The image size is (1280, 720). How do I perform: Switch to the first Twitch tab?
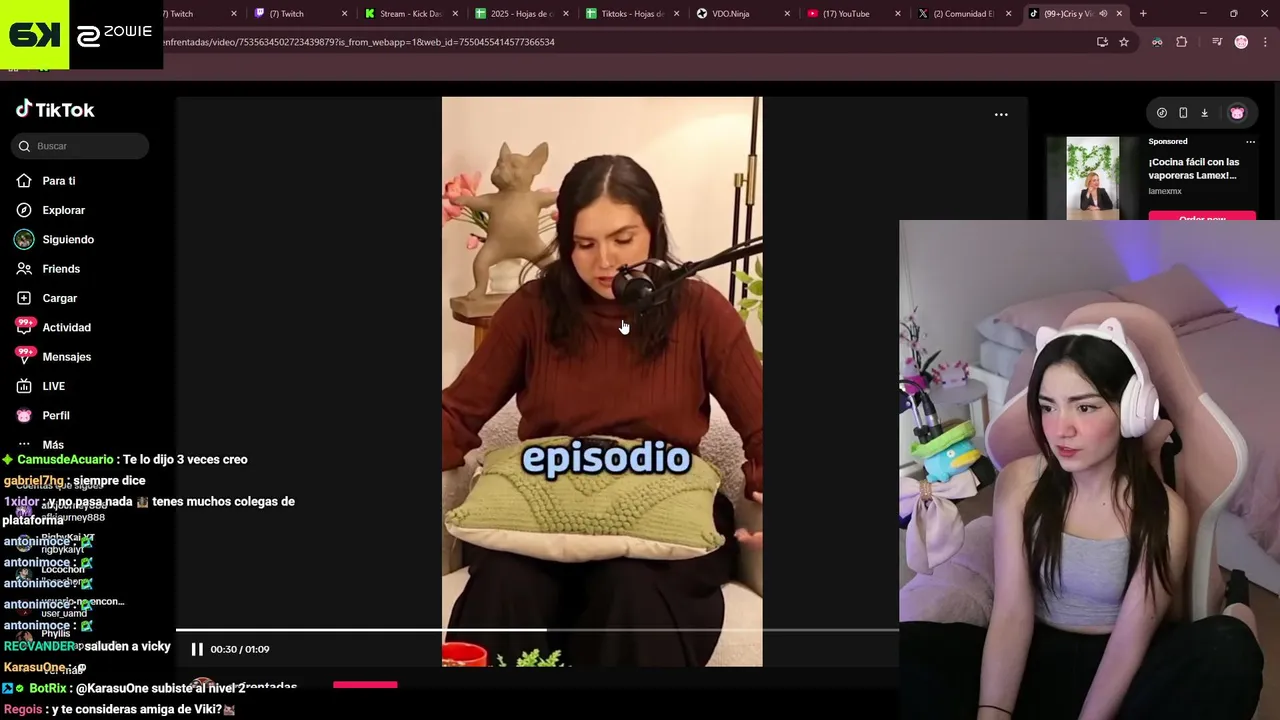(x=182, y=14)
